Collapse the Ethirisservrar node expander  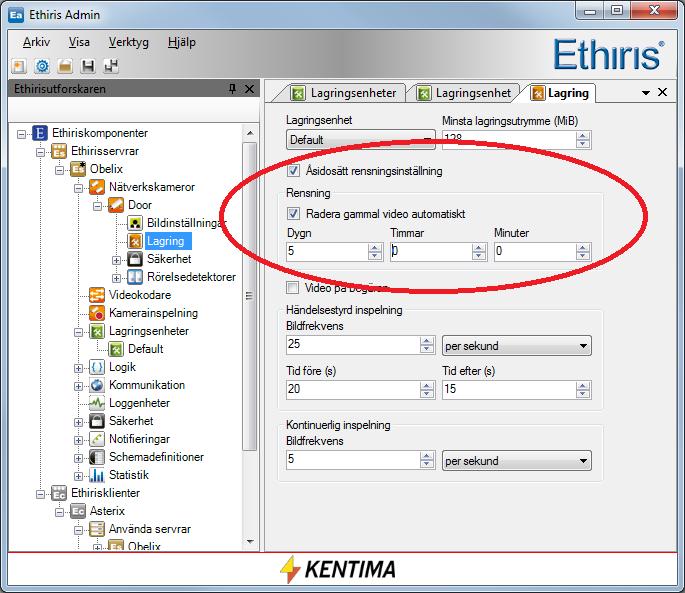40,152
